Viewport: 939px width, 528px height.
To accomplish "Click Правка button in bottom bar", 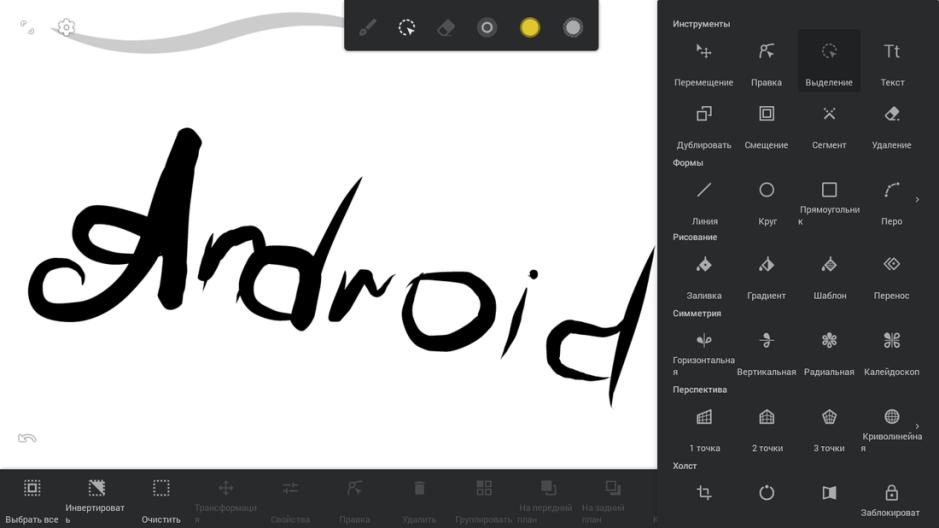I will tap(355, 500).
